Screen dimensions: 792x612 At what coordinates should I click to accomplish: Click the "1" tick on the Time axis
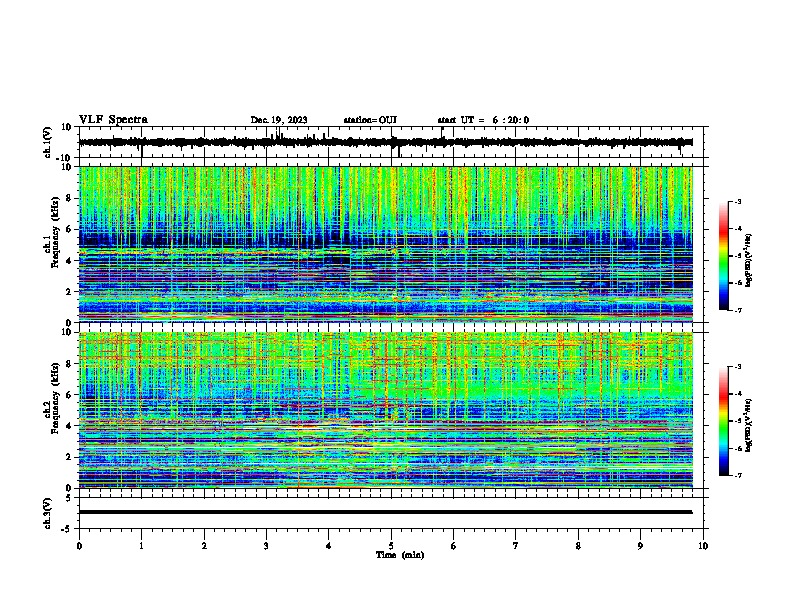tap(141, 546)
